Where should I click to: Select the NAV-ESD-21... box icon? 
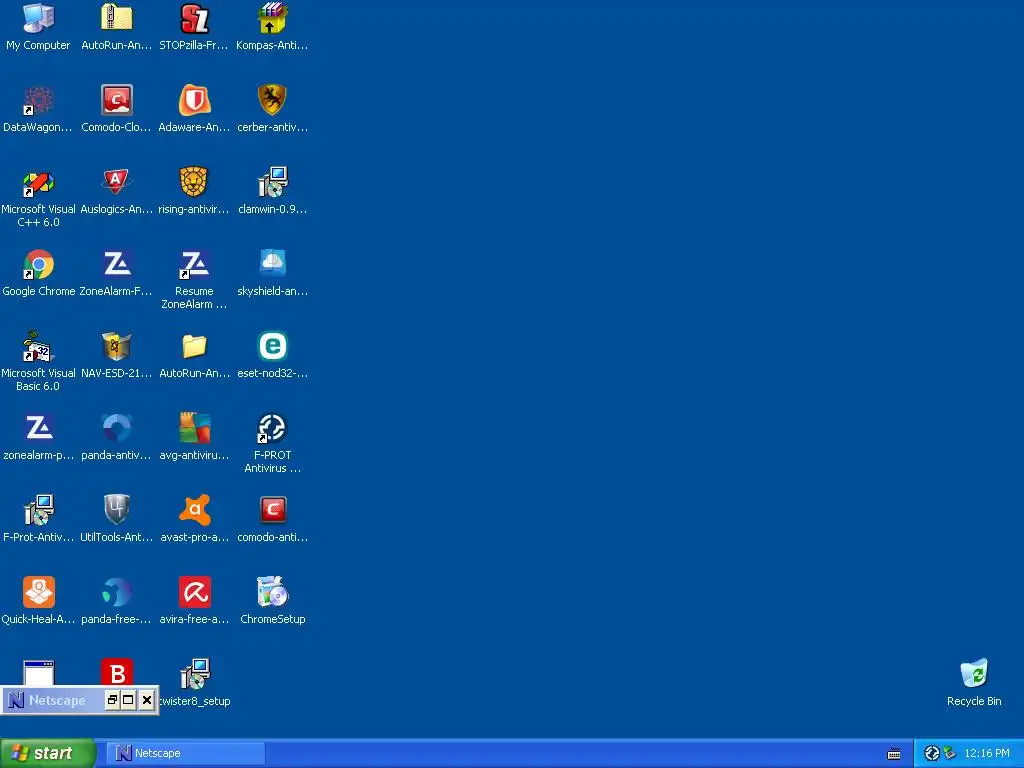(116, 347)
